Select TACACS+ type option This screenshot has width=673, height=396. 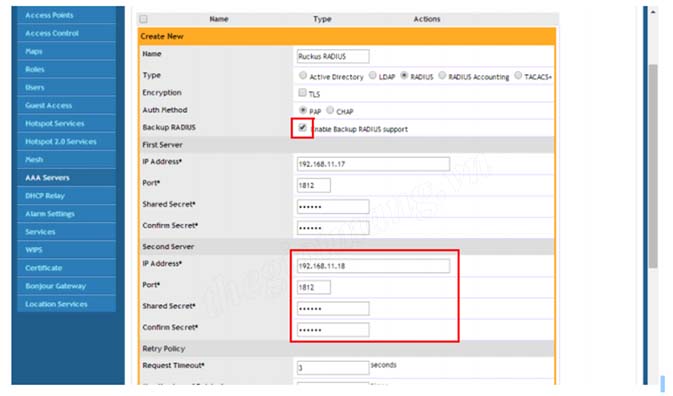coord(518,76)
